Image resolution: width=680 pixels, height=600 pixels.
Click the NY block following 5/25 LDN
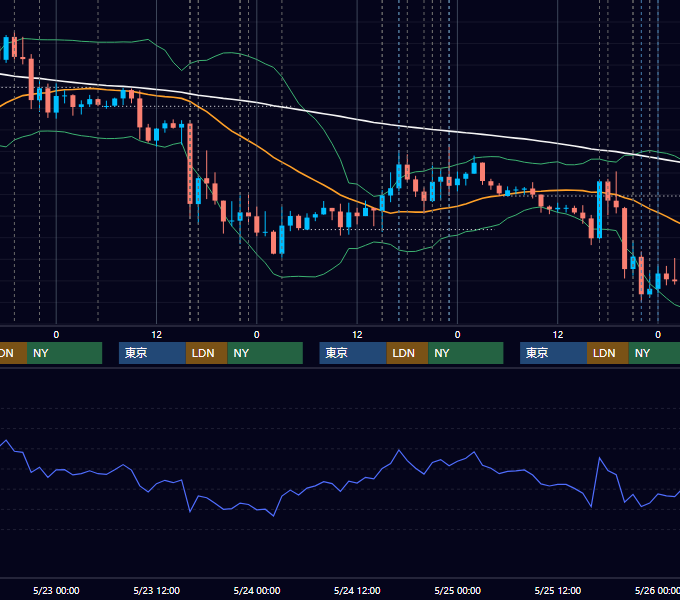(654, 353)
